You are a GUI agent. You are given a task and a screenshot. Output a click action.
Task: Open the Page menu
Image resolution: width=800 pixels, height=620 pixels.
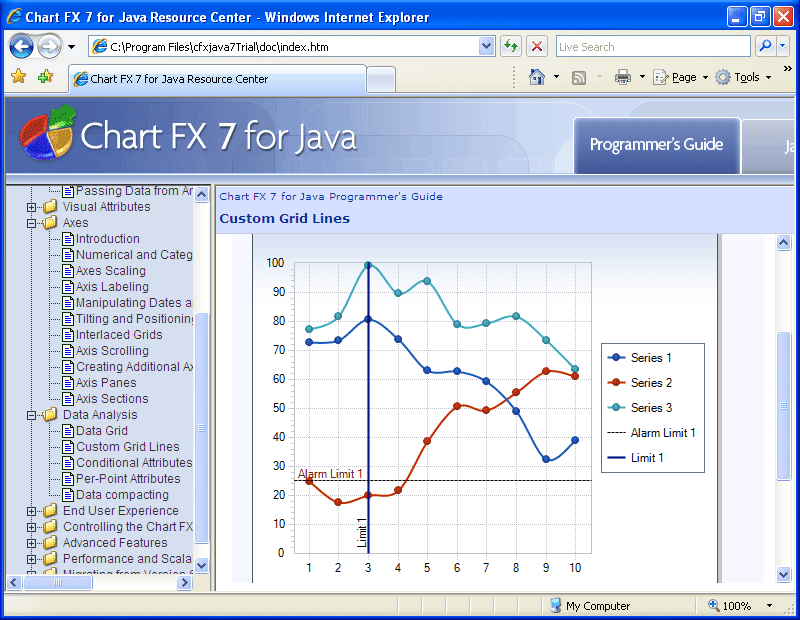click(x=681, y=77)
